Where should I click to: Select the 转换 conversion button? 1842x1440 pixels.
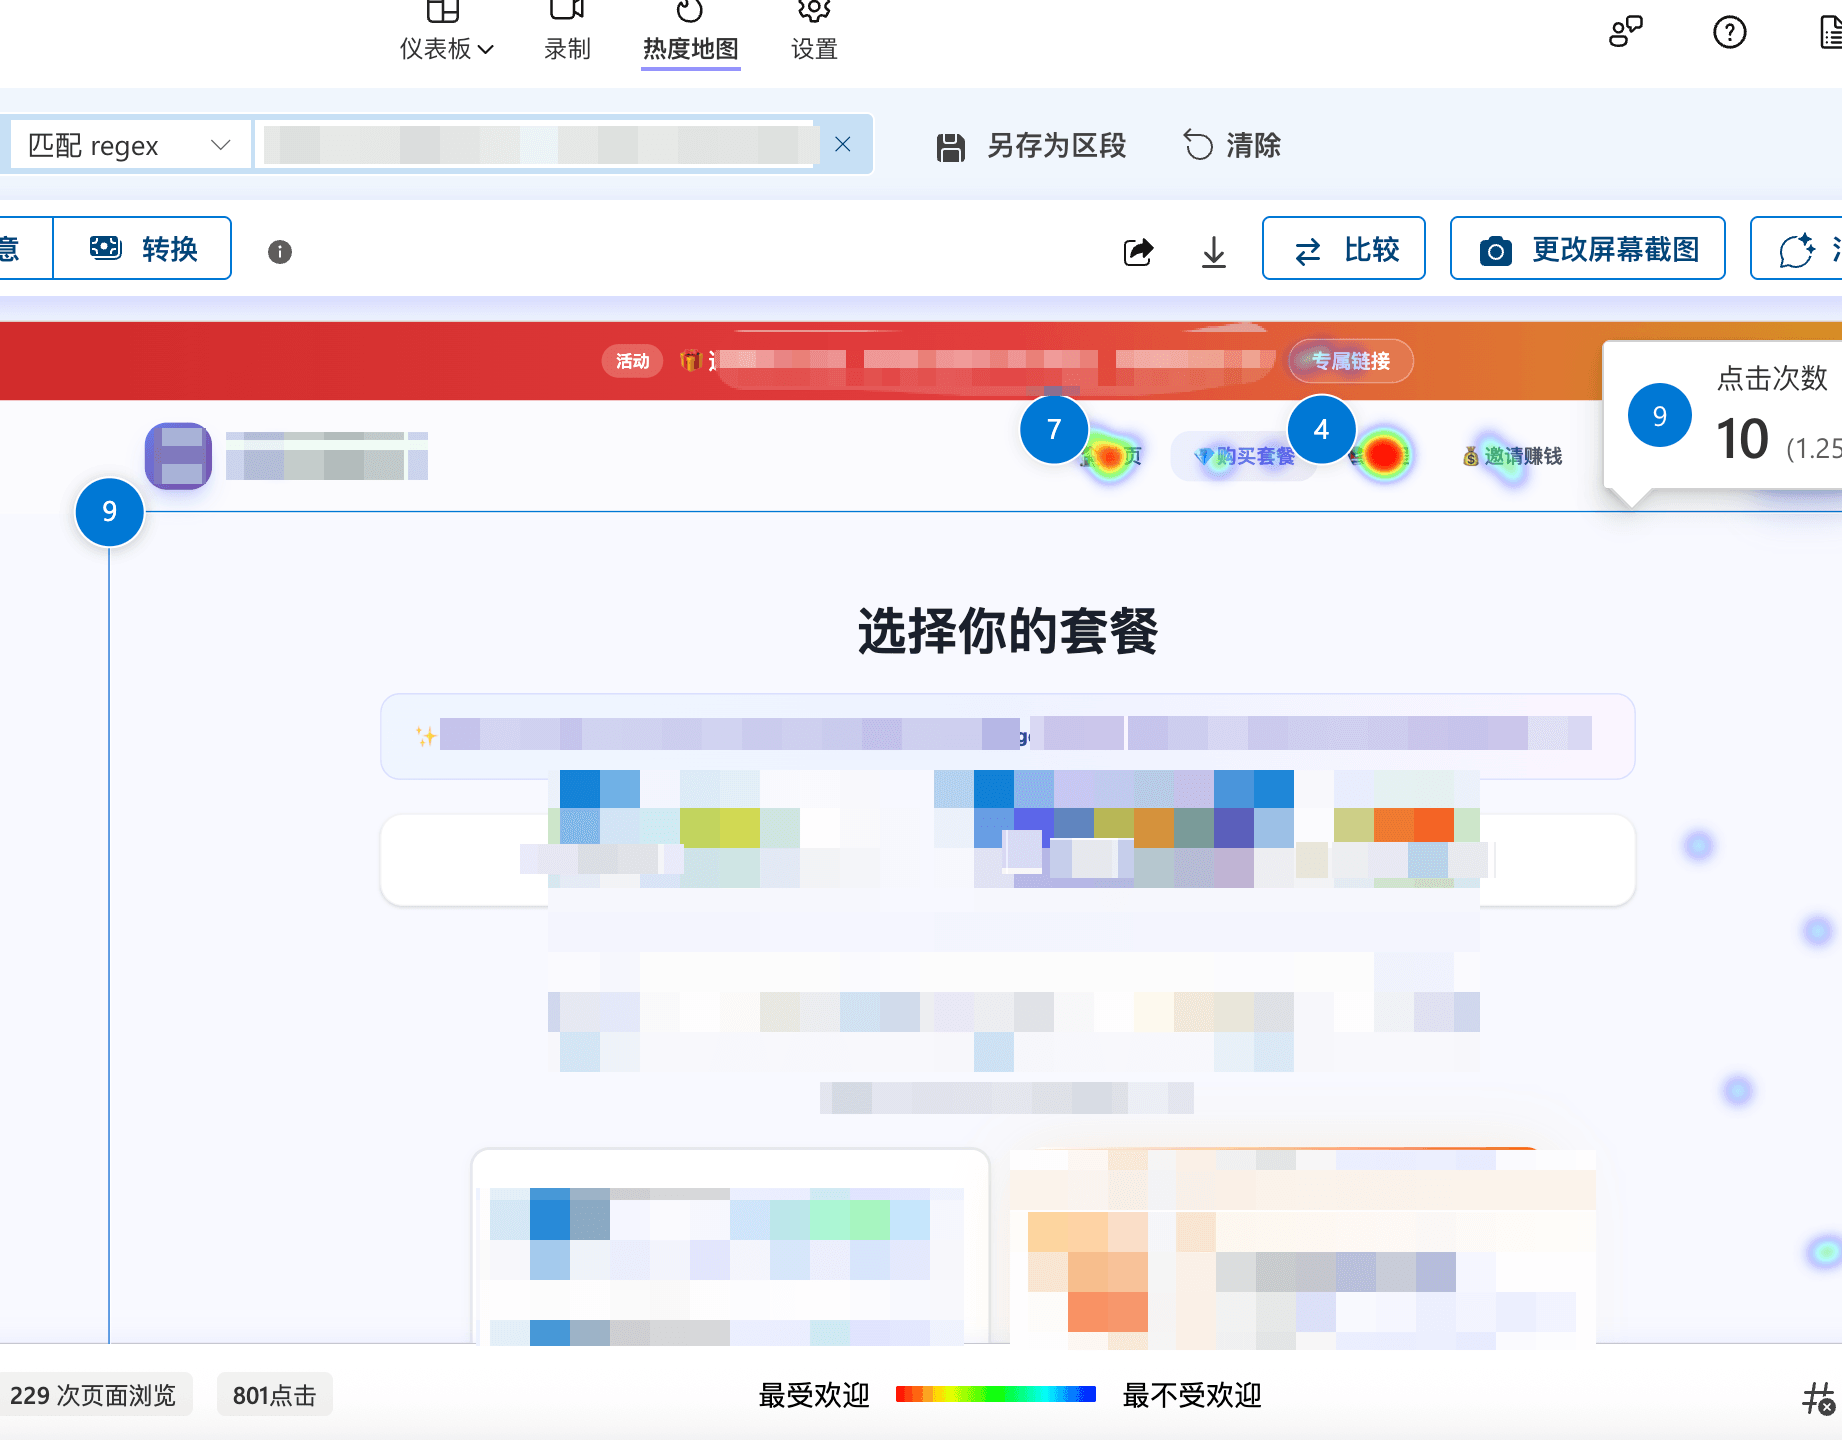click(x=142, y=248)
